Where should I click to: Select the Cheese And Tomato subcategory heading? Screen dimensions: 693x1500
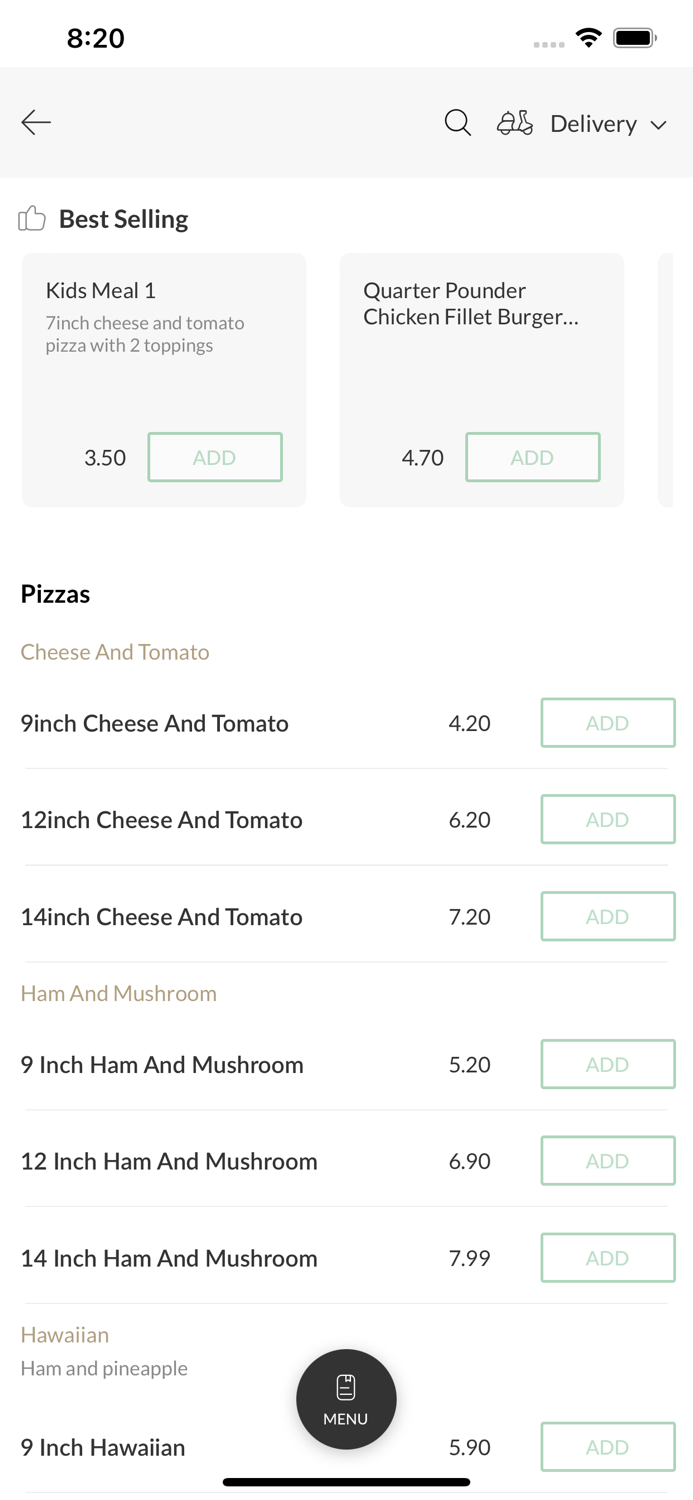click(x=115, y=652)
